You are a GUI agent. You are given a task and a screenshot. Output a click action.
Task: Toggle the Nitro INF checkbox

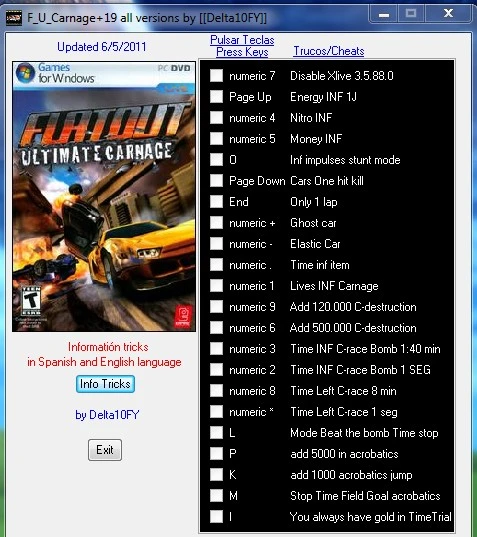(x=216, y=118)
